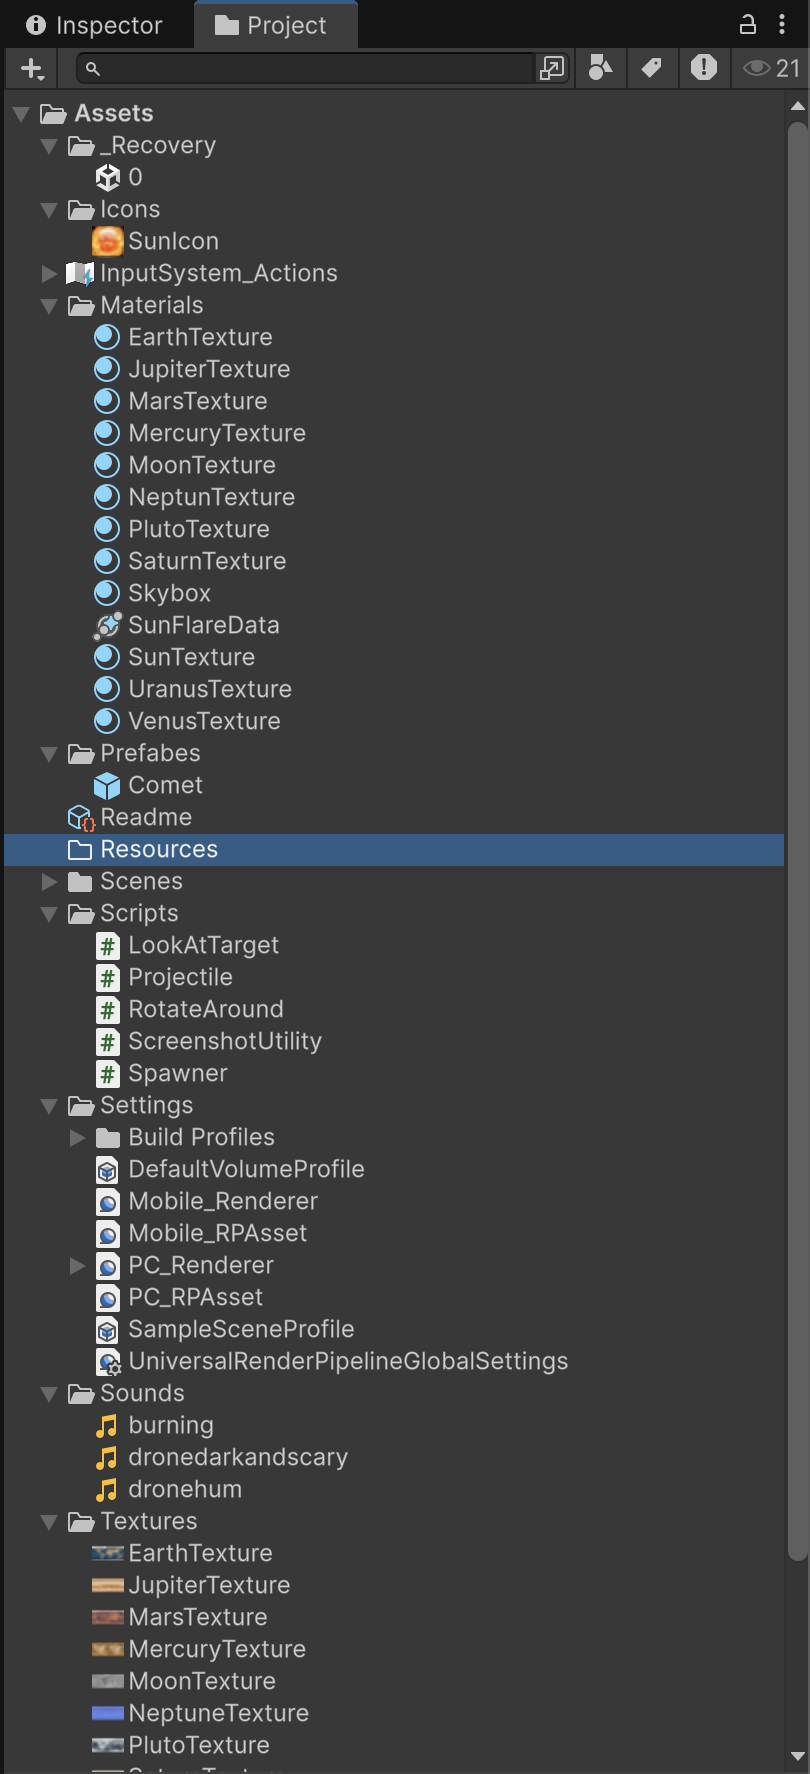Click the SunIcon sprite asset icon
The image size is (810, 1774).
click(107, 241)
